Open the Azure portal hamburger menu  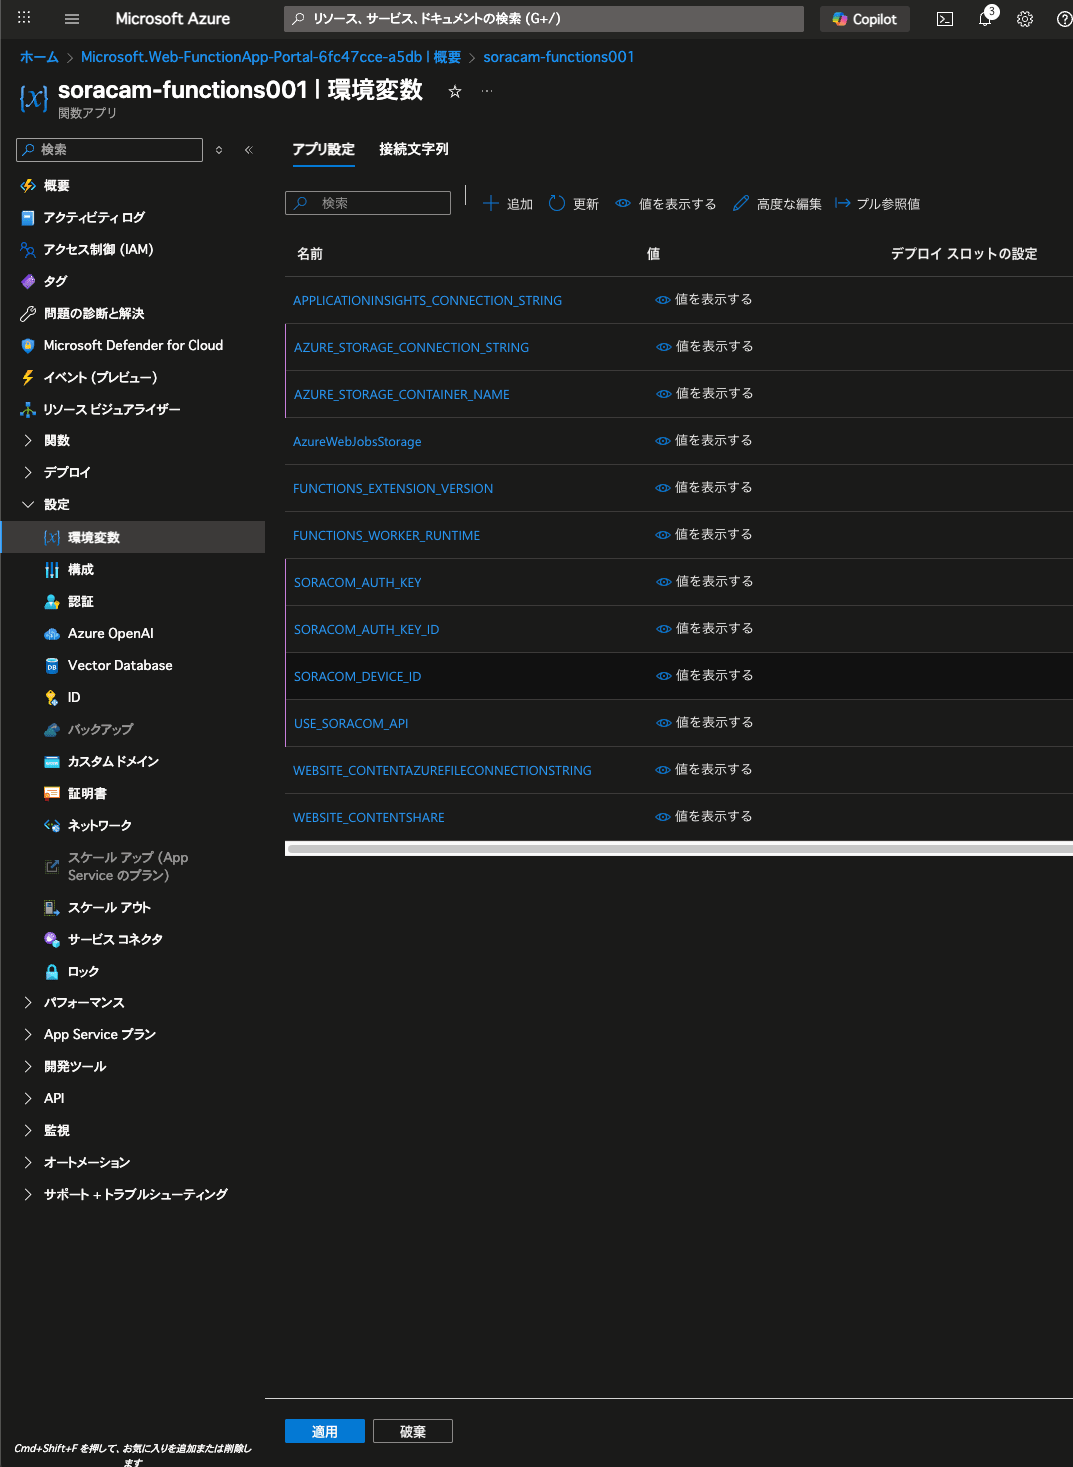(x=72, y=19)
